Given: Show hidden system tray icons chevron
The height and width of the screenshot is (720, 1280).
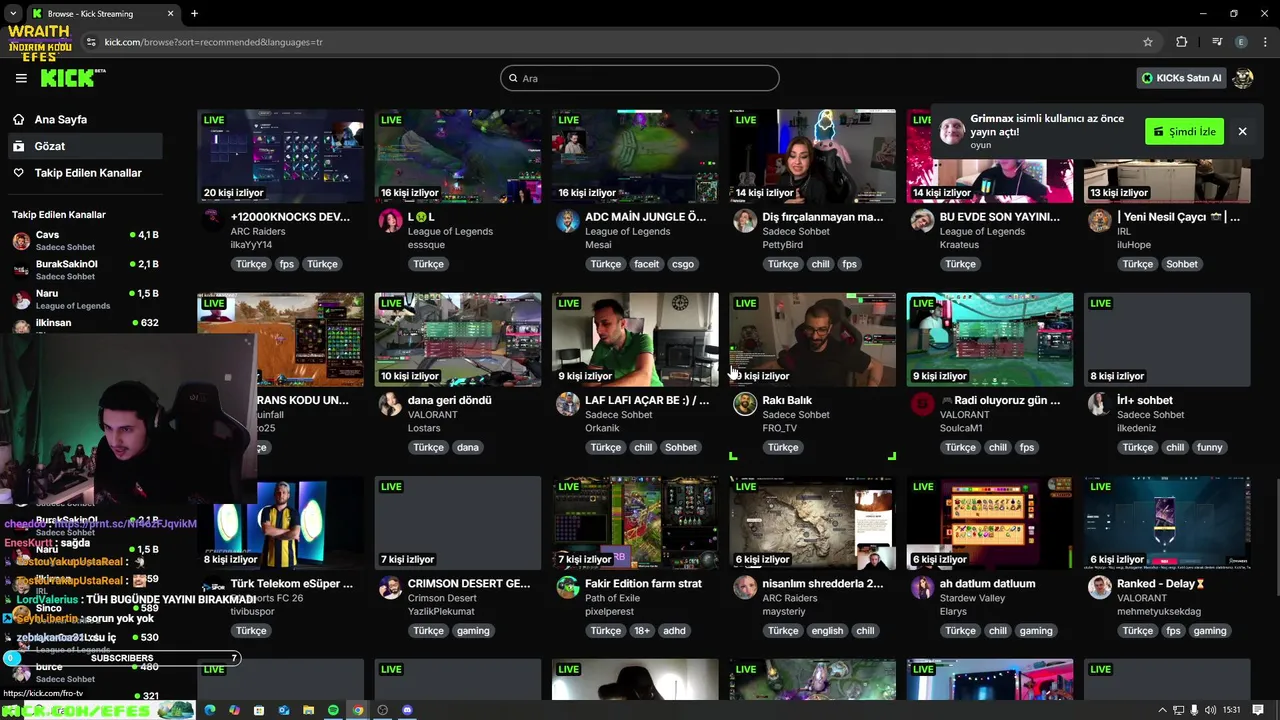Looking at the screenshot, I should 1161,710.
